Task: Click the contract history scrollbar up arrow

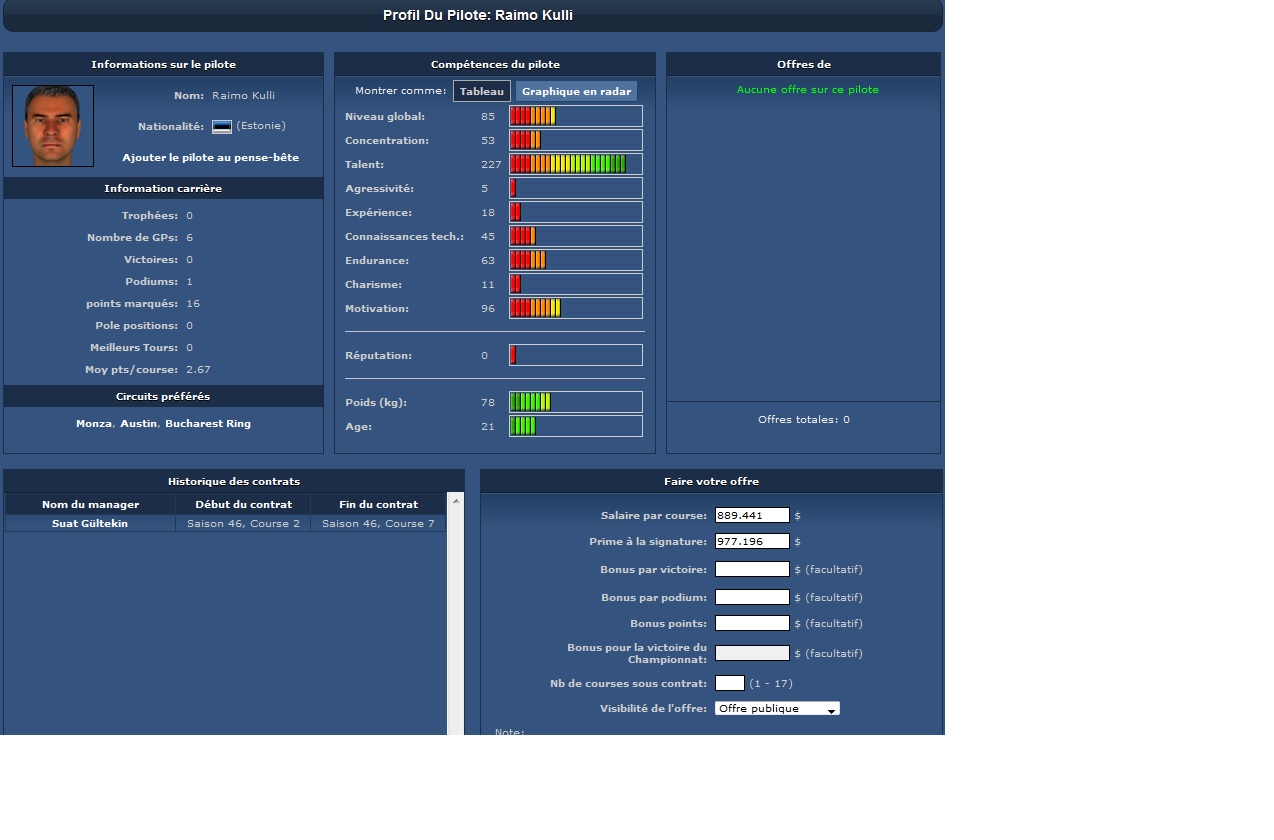Action: coord(456,500)
